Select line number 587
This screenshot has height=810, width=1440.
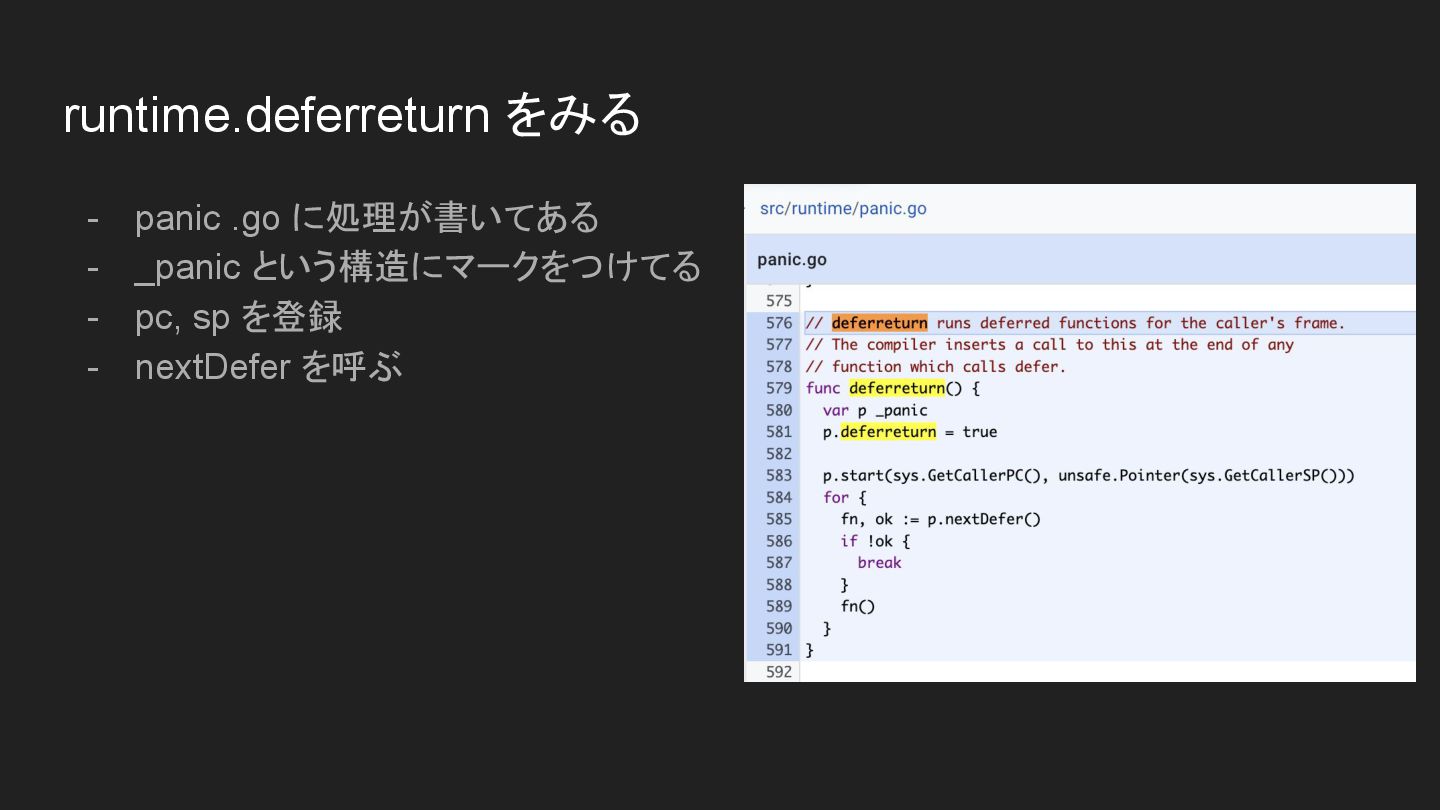click(779, 563)
